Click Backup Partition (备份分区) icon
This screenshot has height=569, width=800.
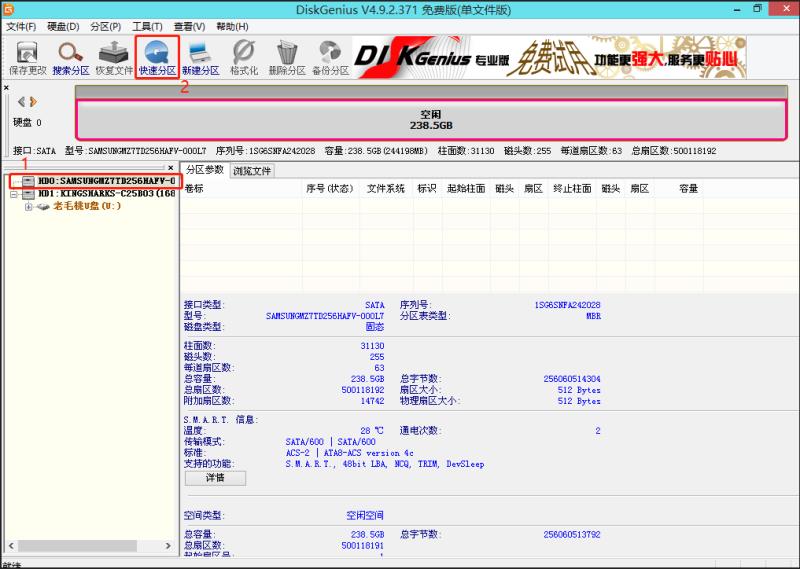330,58
